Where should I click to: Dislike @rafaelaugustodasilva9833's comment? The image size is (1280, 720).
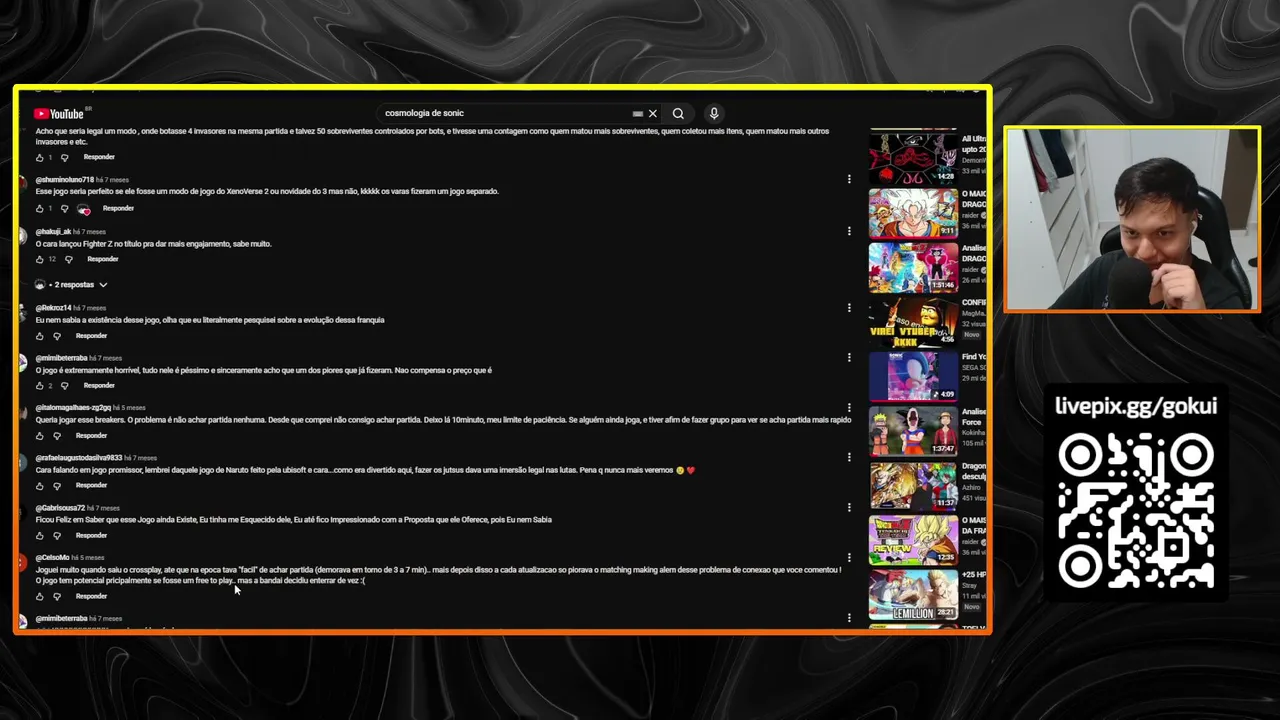[x=57, y=486]
